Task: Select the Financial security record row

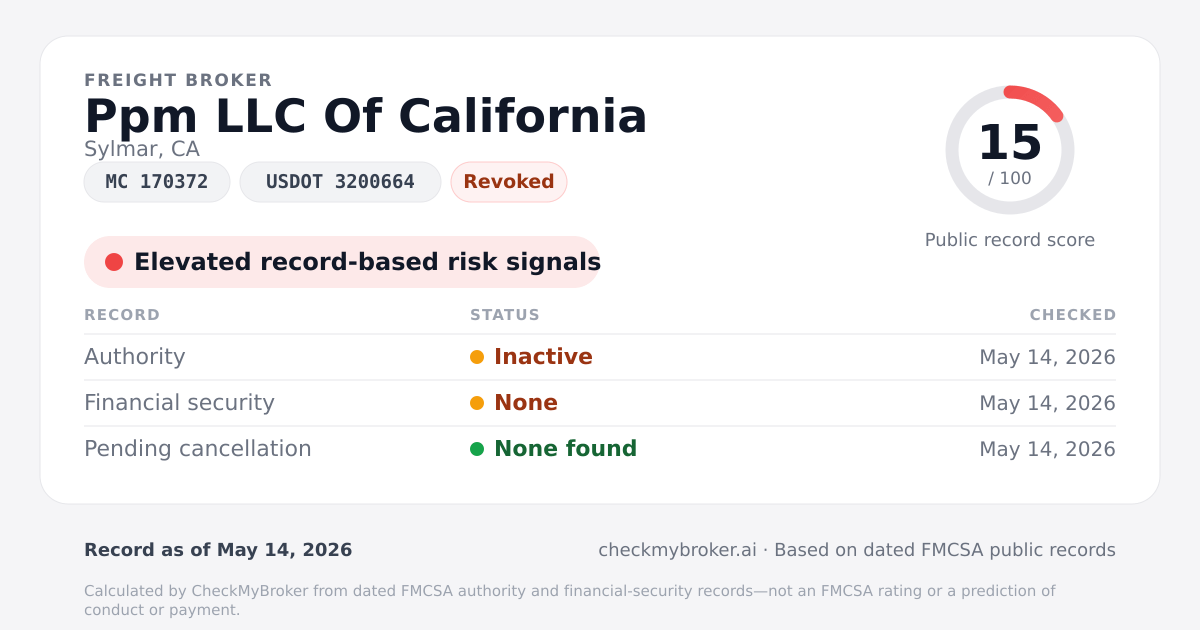Action: (600, 403)
